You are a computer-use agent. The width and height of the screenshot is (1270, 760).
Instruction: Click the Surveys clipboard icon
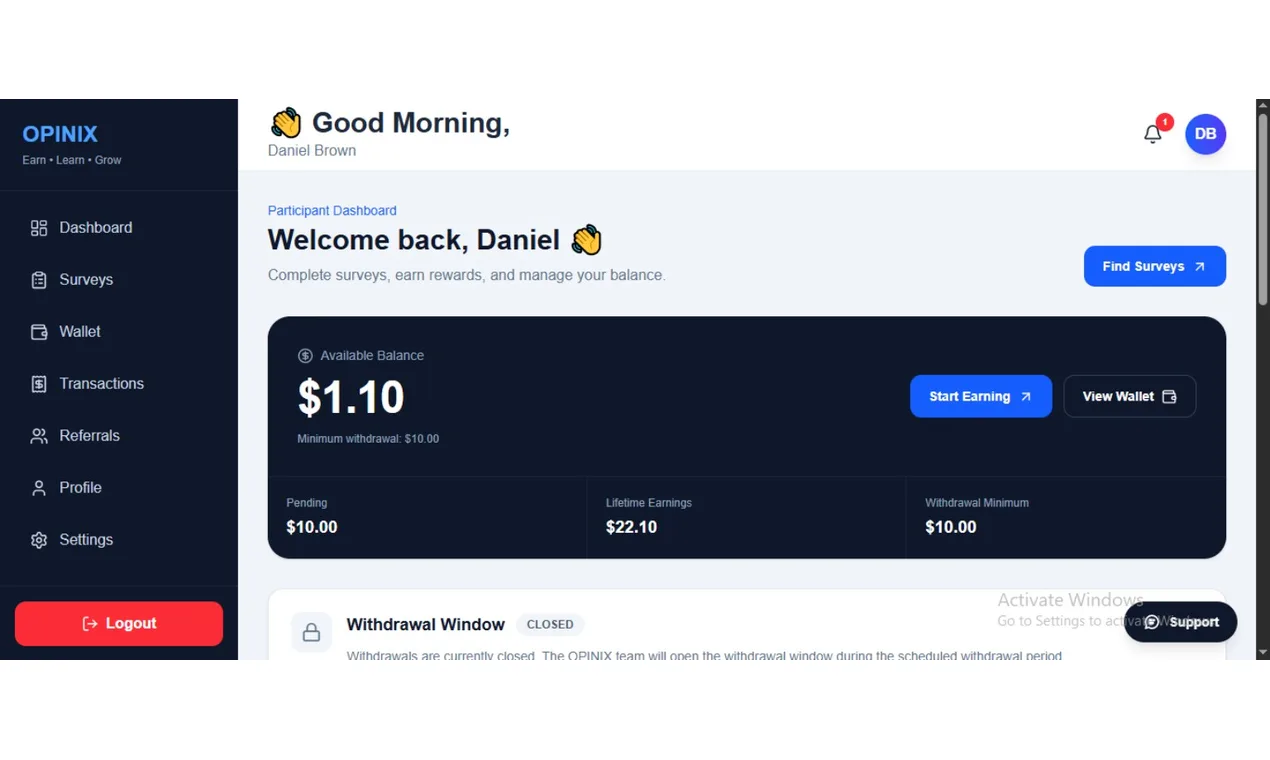pos(39,280)
